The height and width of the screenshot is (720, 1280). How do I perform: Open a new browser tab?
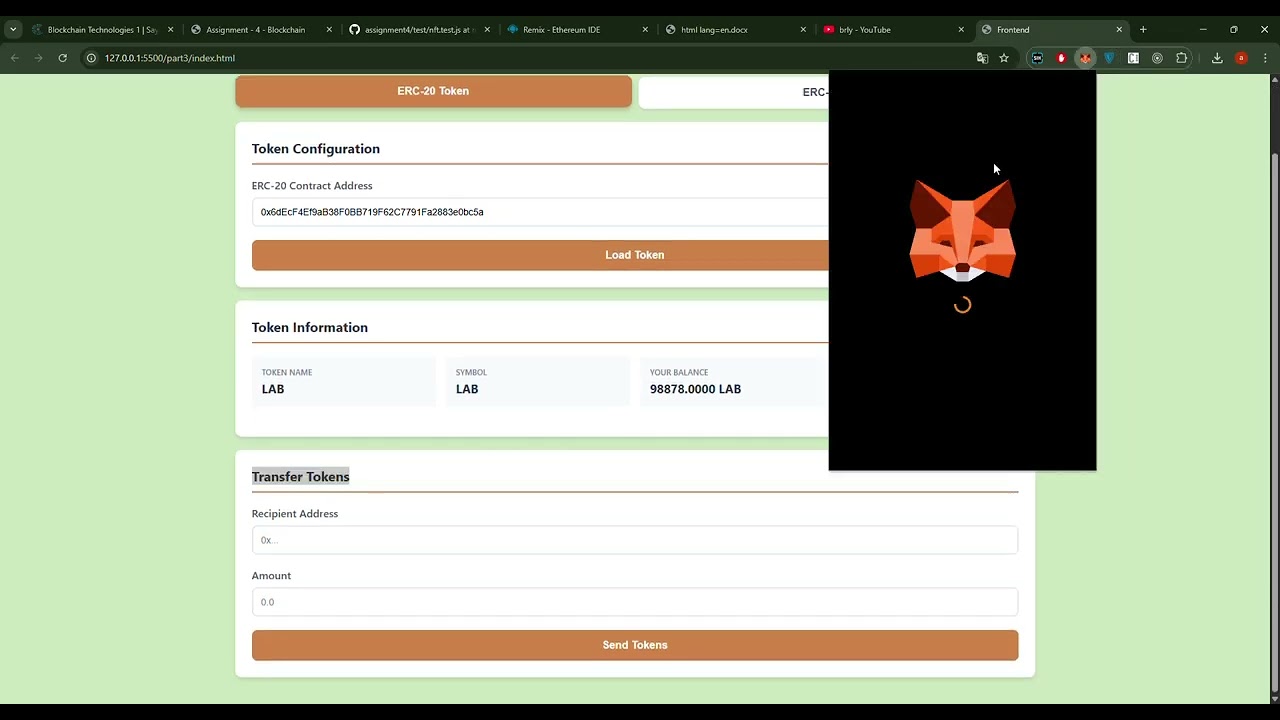tap(1143, 29)
